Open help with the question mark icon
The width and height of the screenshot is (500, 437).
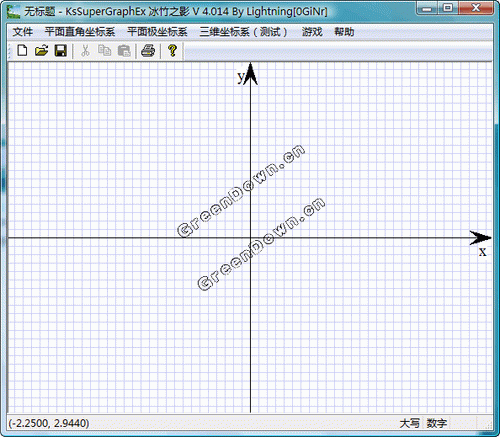172,51
